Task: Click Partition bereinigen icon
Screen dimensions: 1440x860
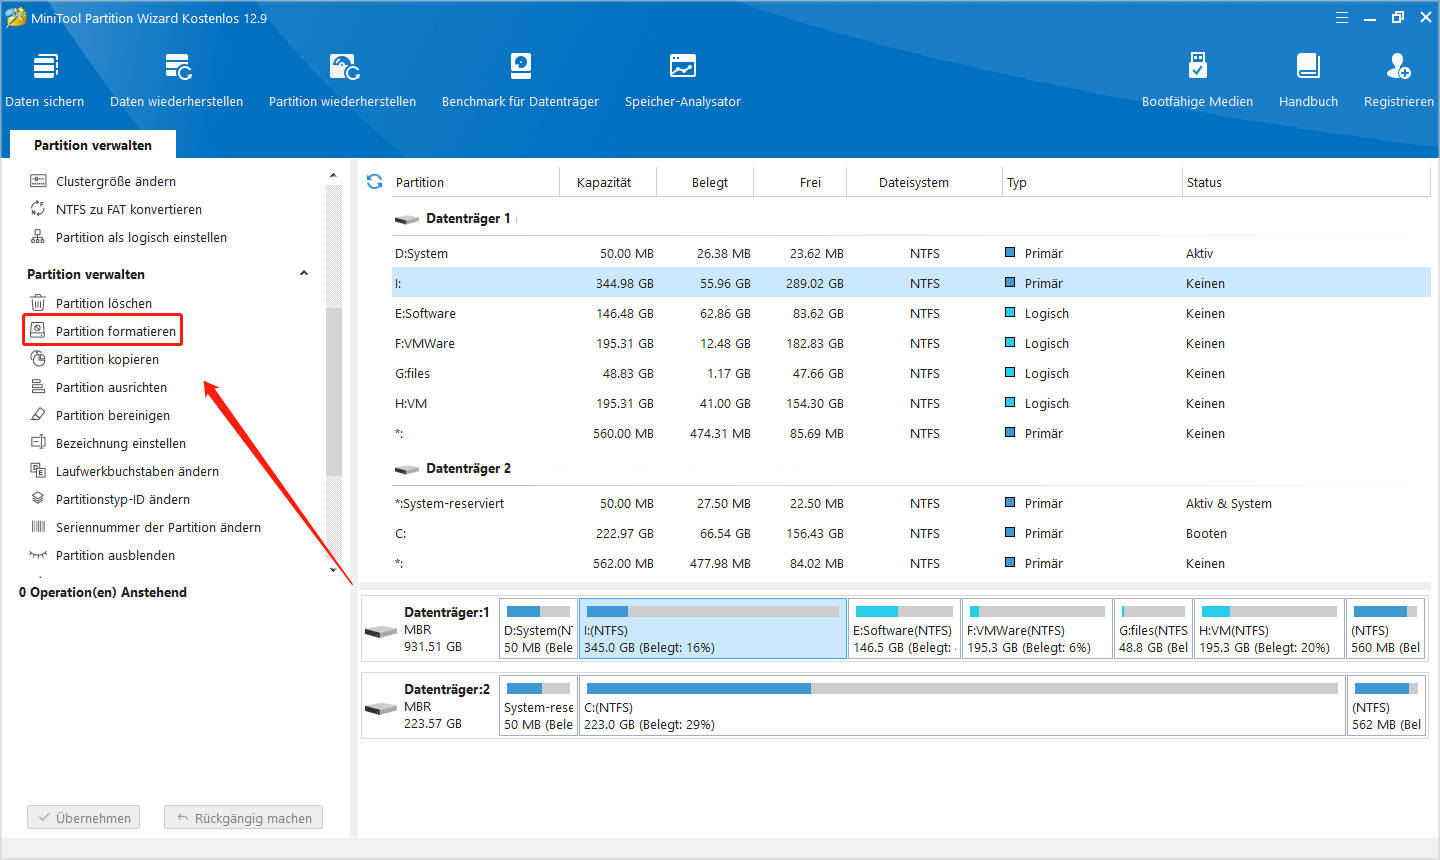Action: 38,414
